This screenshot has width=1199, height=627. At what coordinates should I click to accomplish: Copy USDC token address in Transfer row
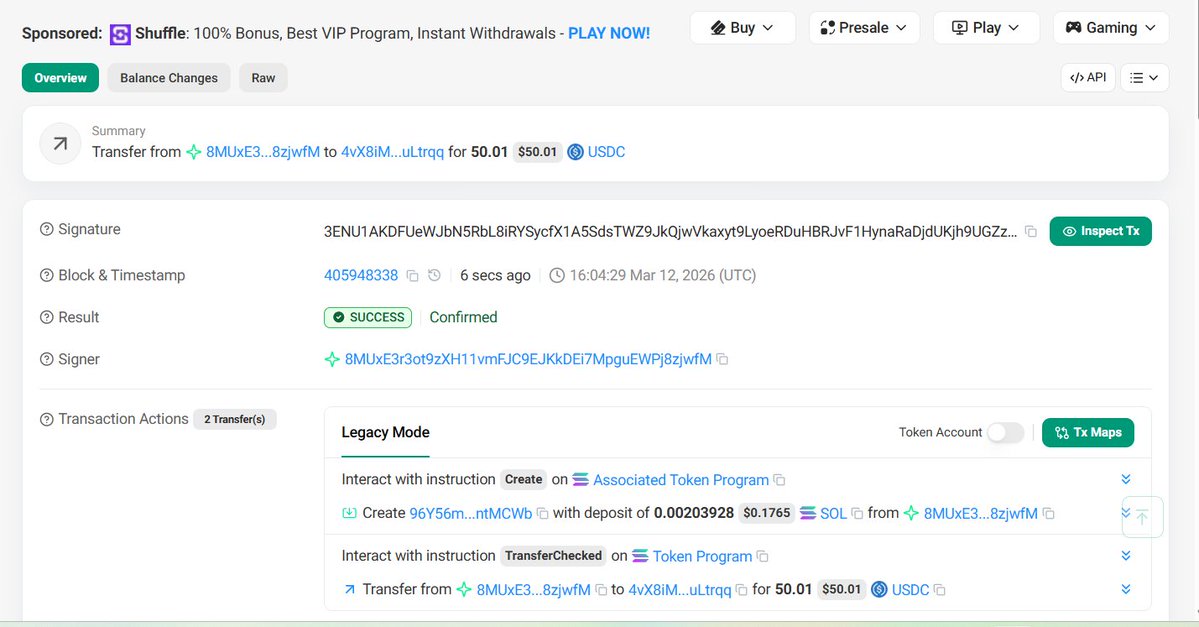(x=940, y=590)
